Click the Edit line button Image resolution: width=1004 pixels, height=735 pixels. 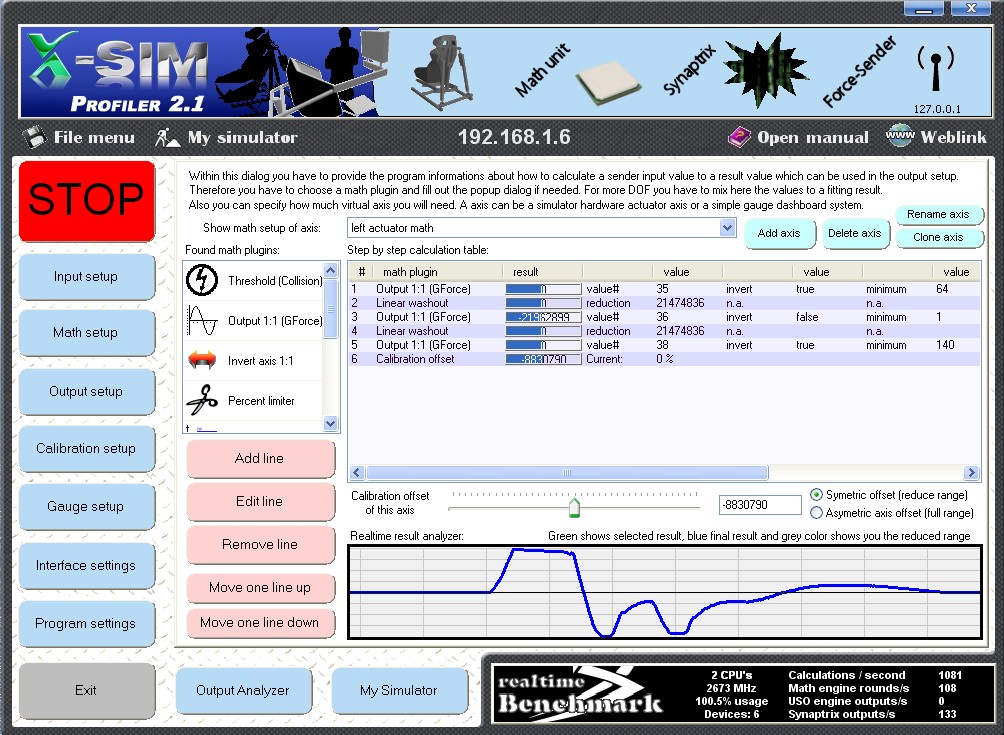point(260,501)
